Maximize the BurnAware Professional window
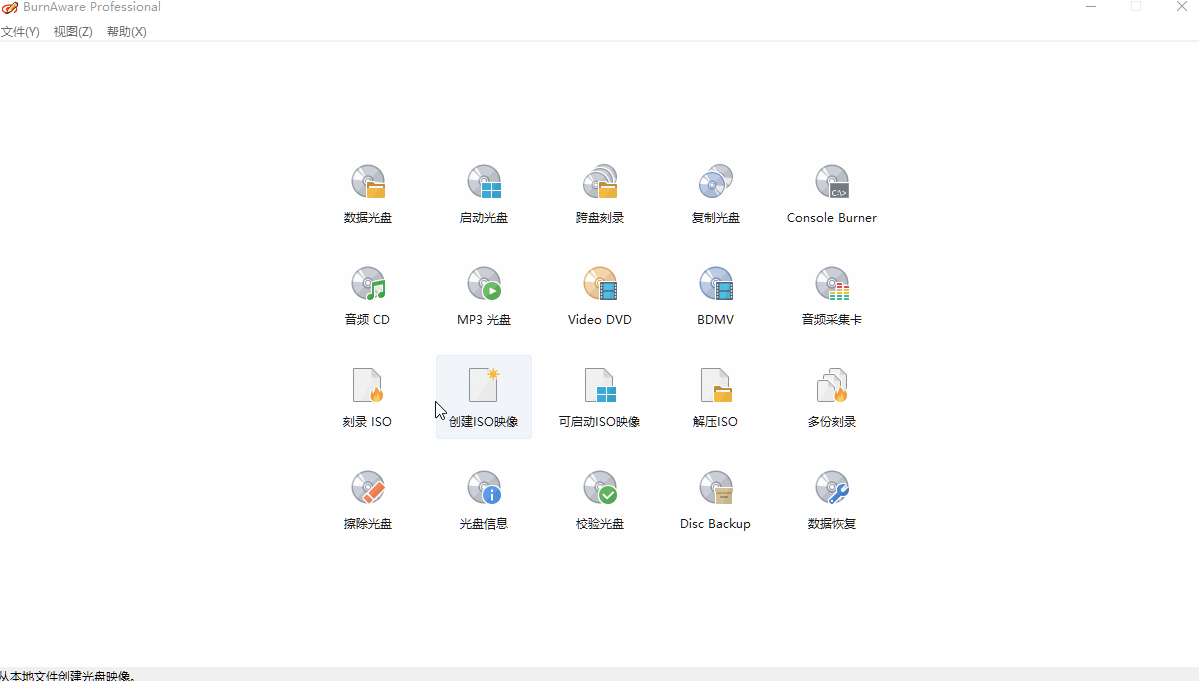The width and height of the screenshot is (1199, 681). [x=1136, y=7]
